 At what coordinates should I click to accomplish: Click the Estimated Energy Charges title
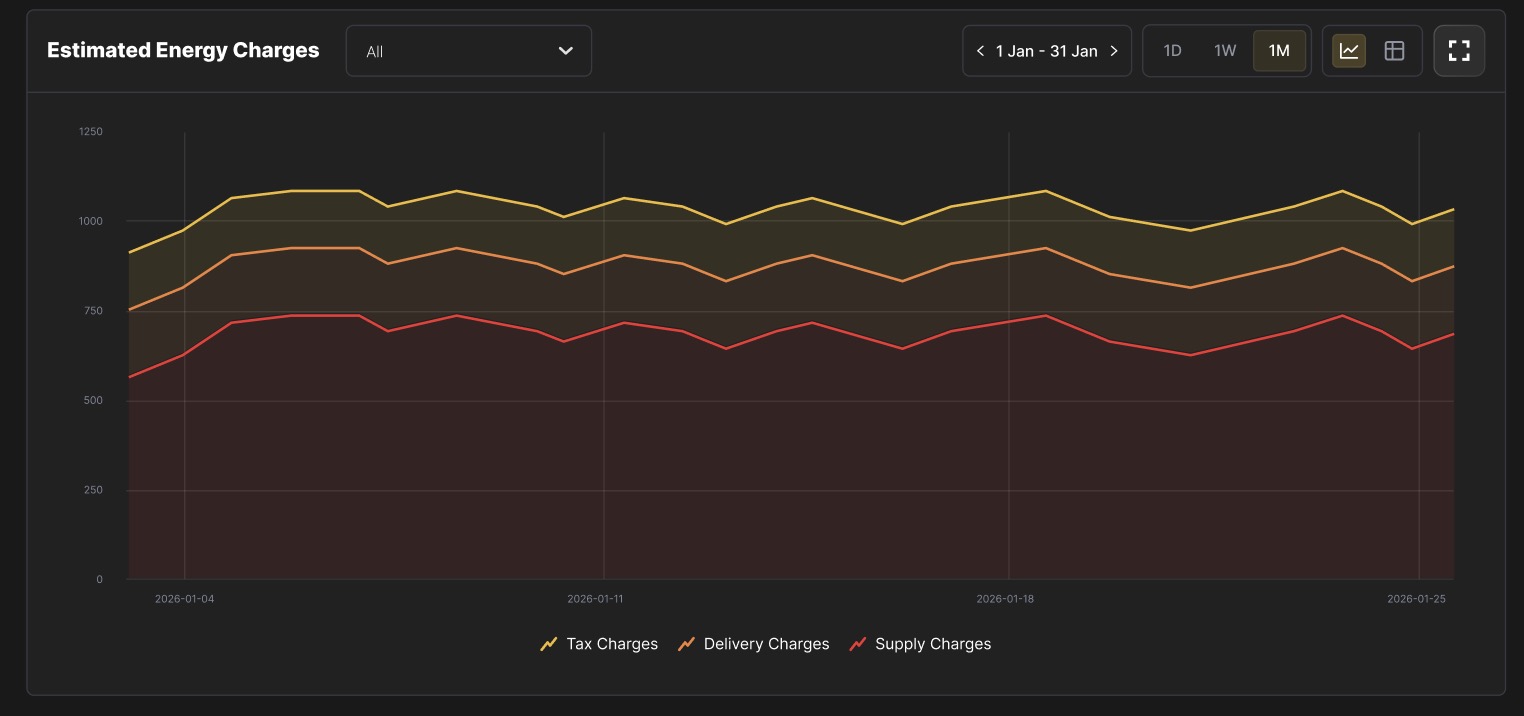183,50
